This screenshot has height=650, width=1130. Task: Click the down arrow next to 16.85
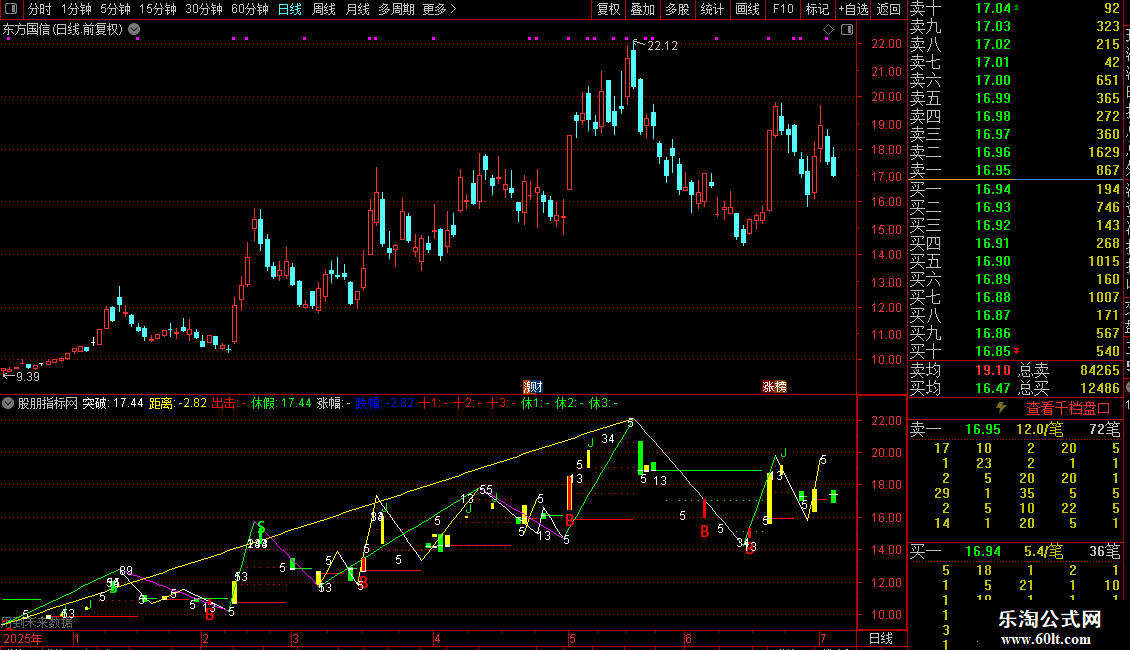coord(1016,351)
